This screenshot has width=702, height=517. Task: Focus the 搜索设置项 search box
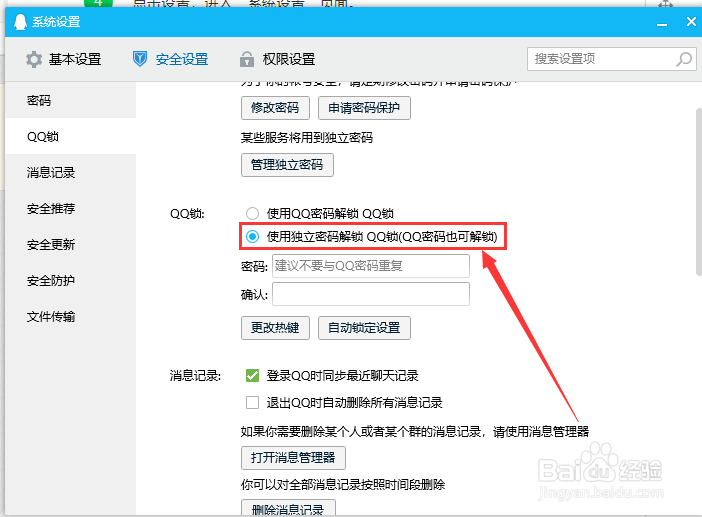[612, 59]
